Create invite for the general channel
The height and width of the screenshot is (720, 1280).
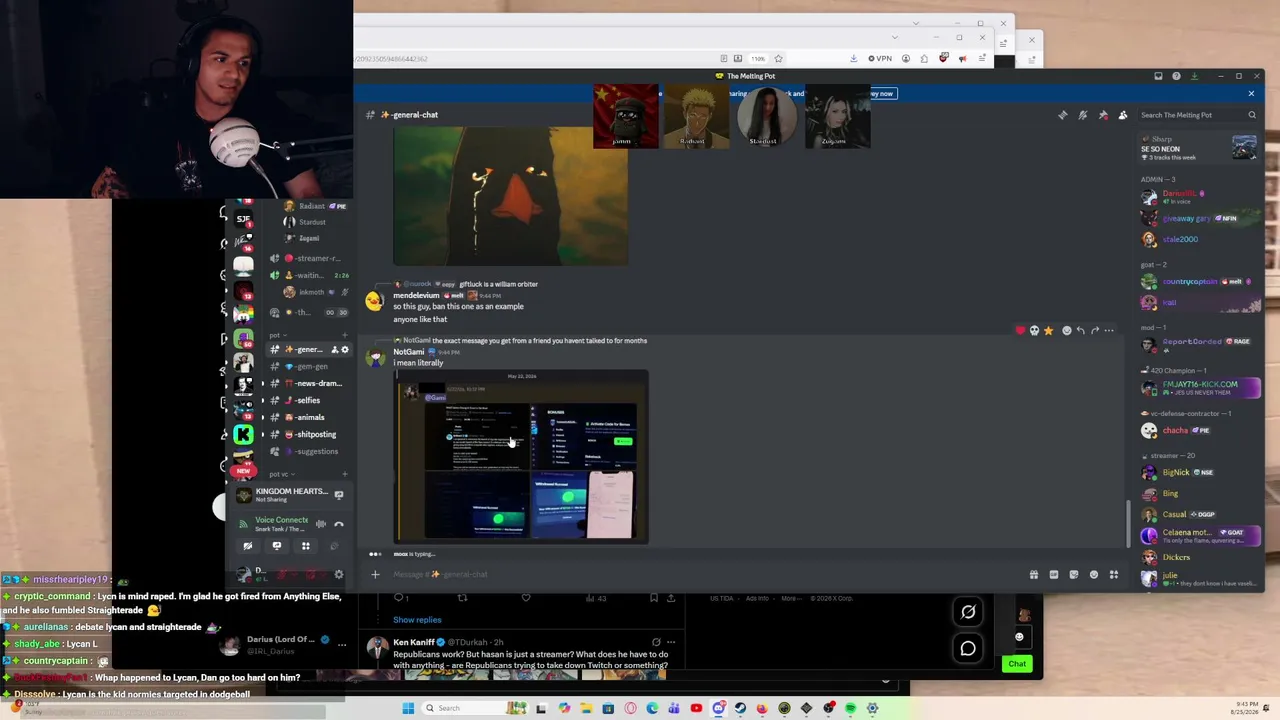(333, 350)
